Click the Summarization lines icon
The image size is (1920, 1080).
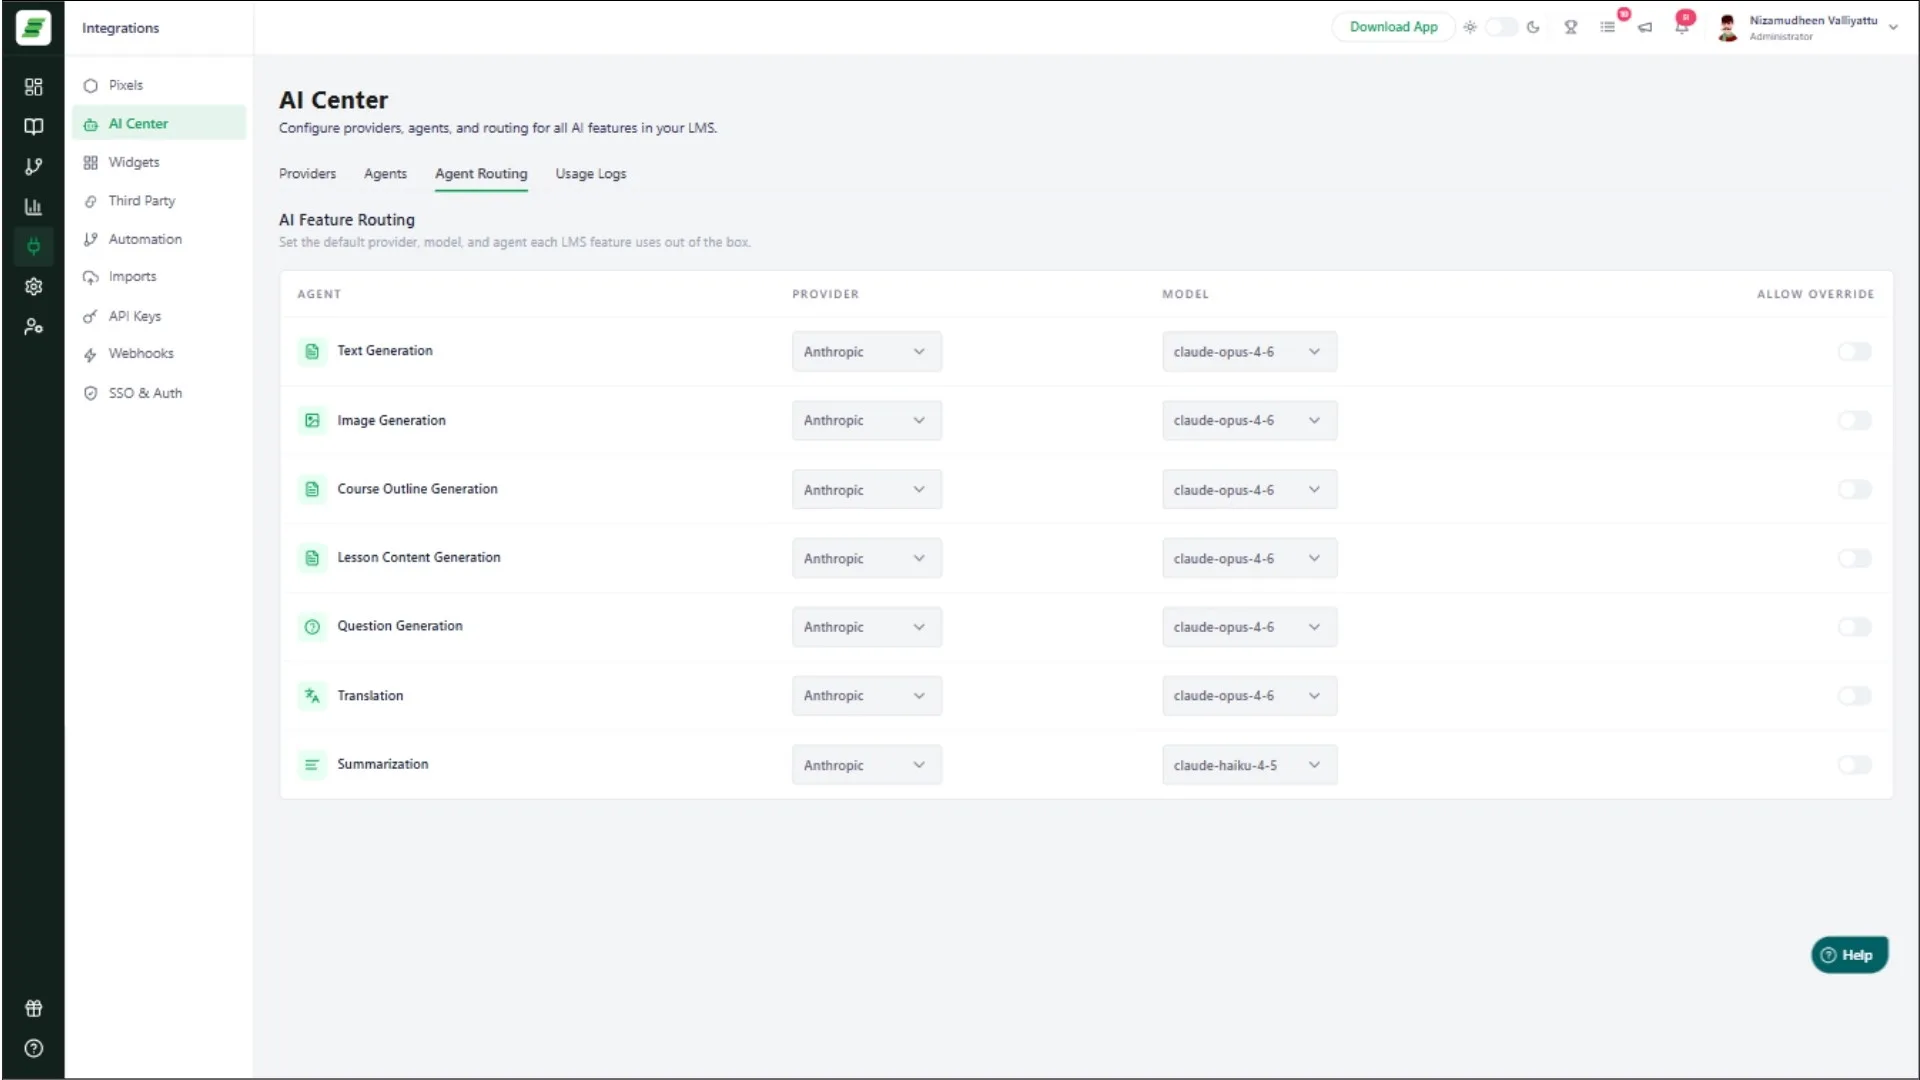click(312, 765)
